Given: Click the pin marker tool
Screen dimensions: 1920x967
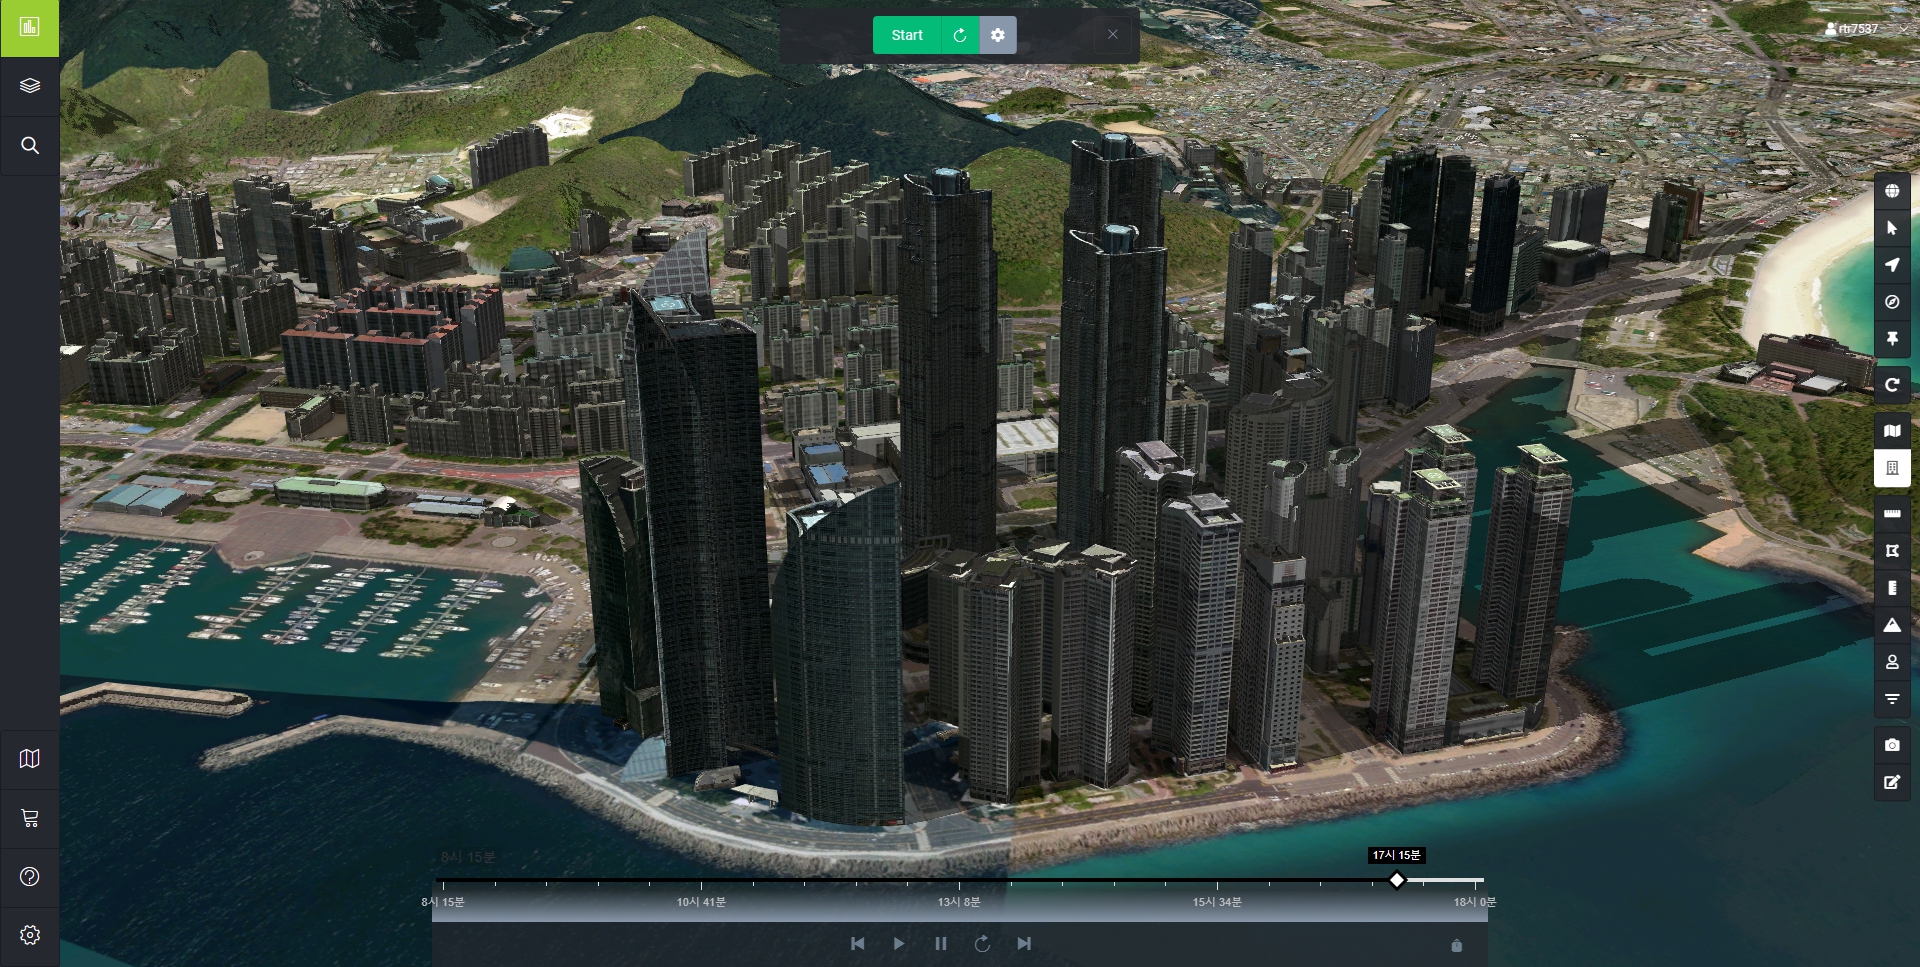Looking at the screenshot, I should click(x=1892, y=339).
